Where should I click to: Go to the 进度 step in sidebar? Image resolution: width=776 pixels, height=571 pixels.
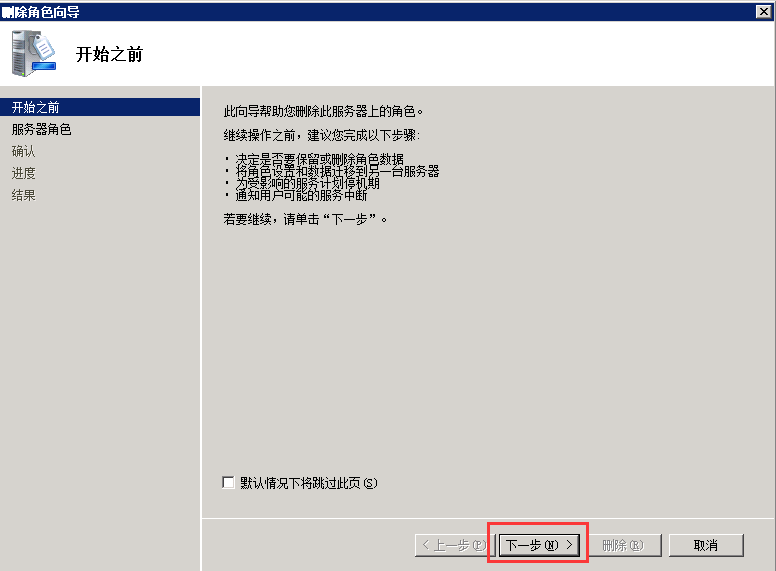[23, 173]
